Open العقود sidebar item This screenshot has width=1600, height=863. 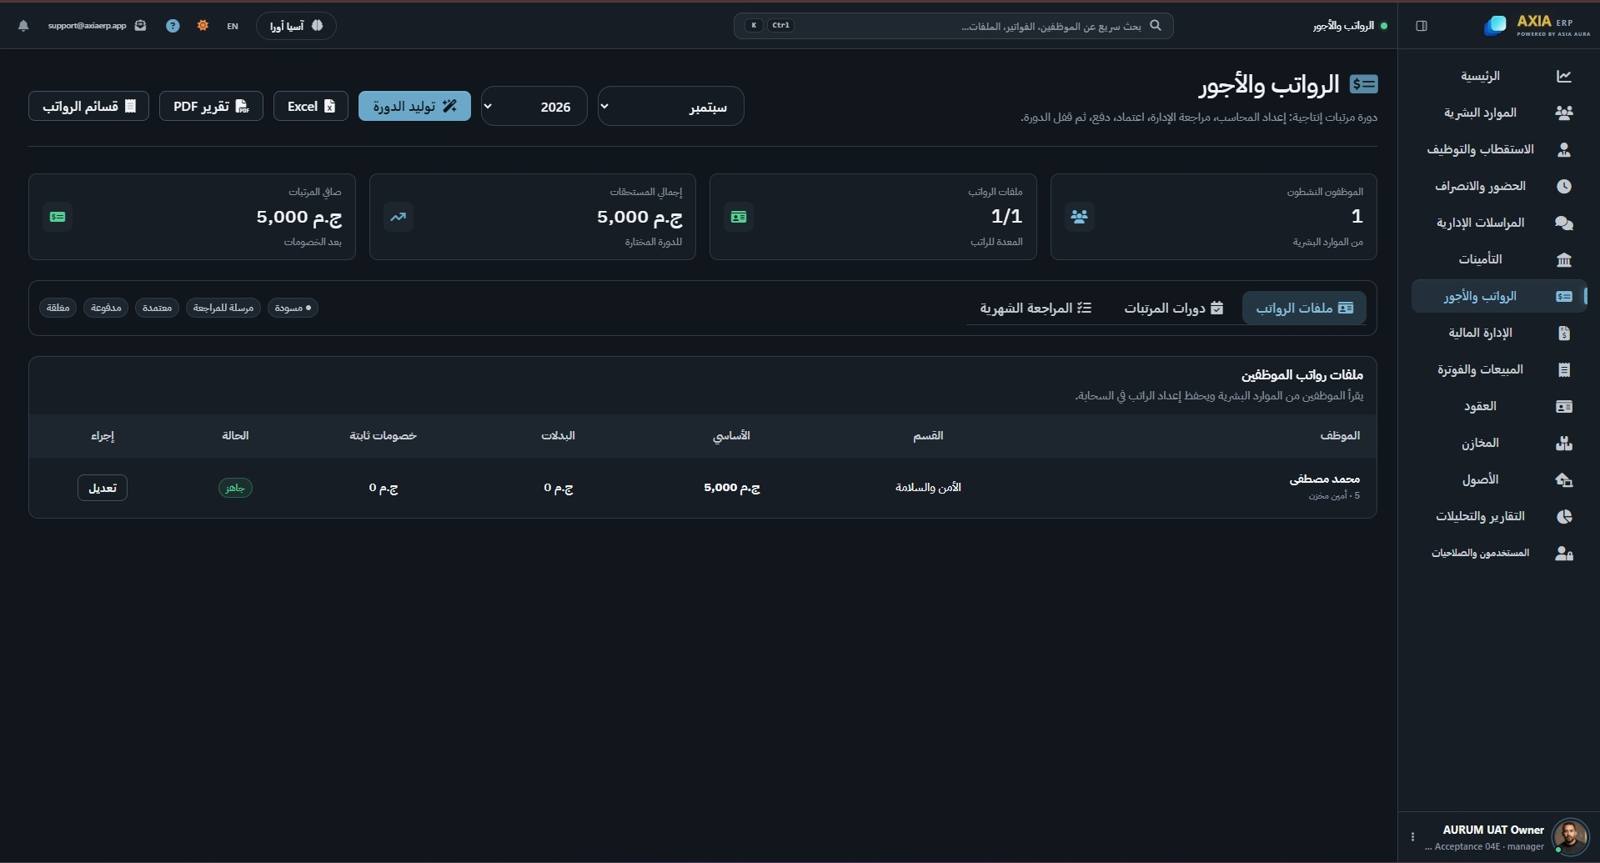tap(1499, 406)
